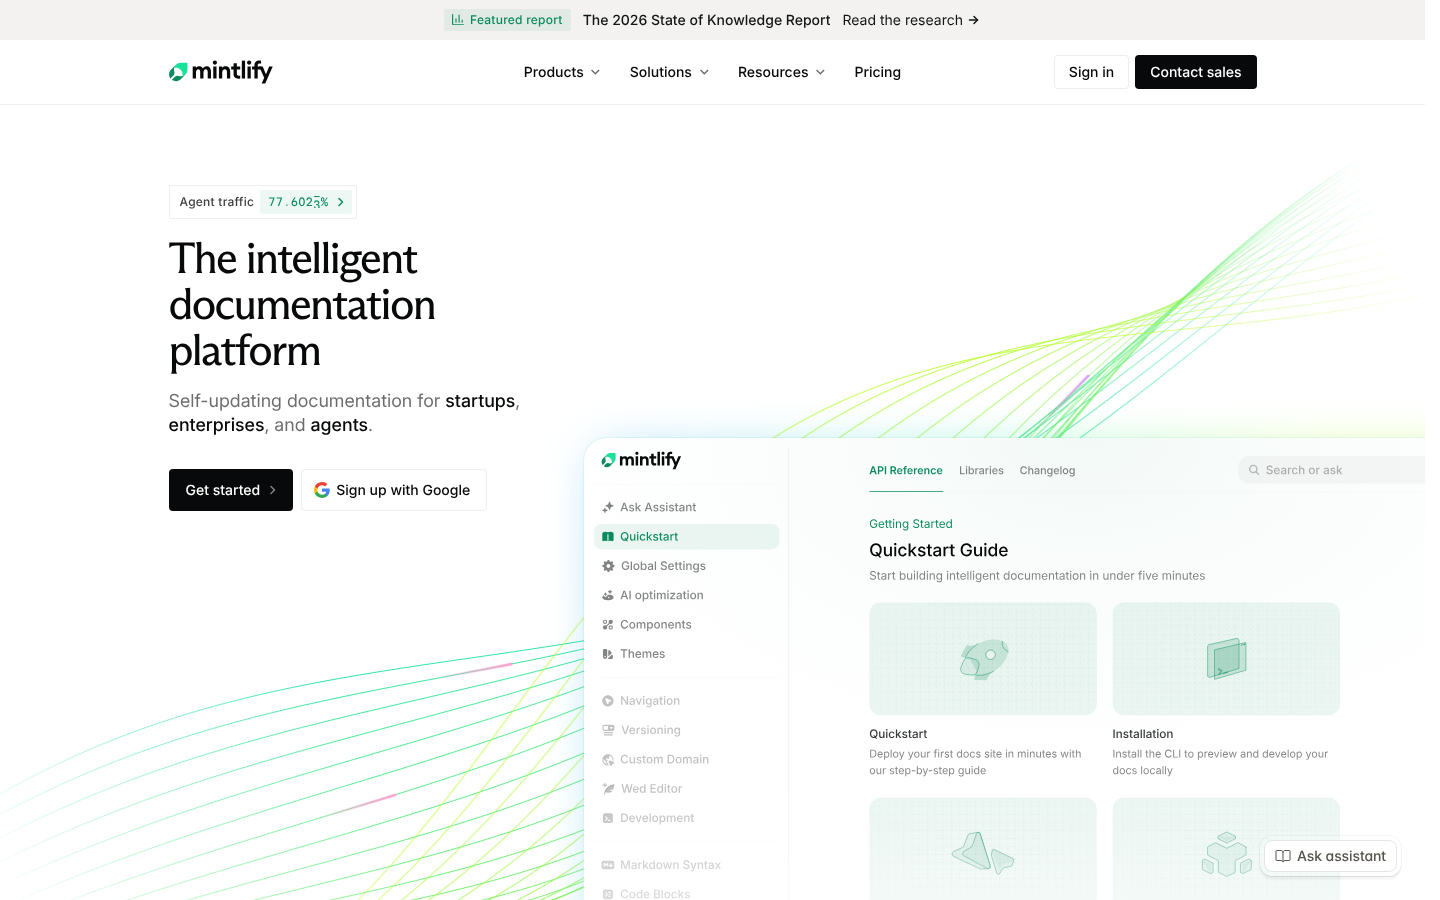Click the magnifier icon in the search box

[x=1254, y=470]
